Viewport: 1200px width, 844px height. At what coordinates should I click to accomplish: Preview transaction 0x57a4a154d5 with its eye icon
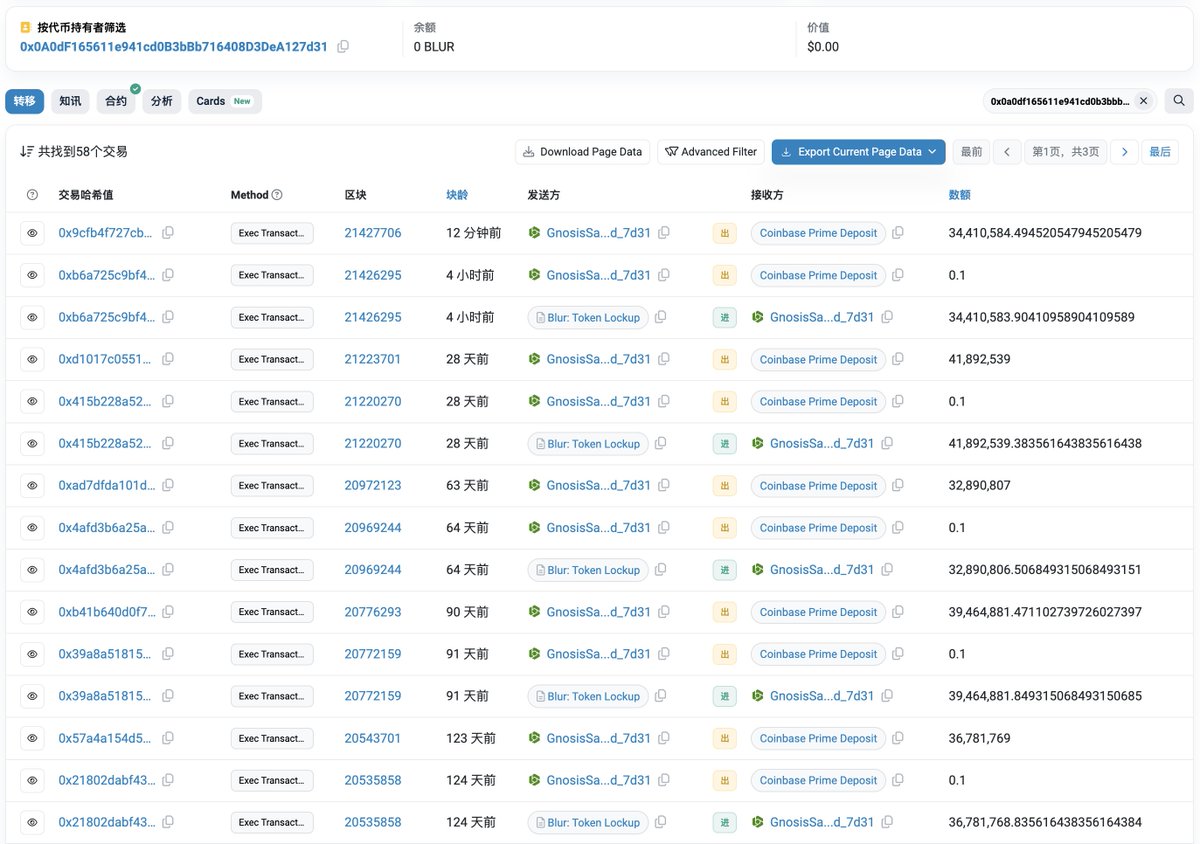click(x=32, y=738)
